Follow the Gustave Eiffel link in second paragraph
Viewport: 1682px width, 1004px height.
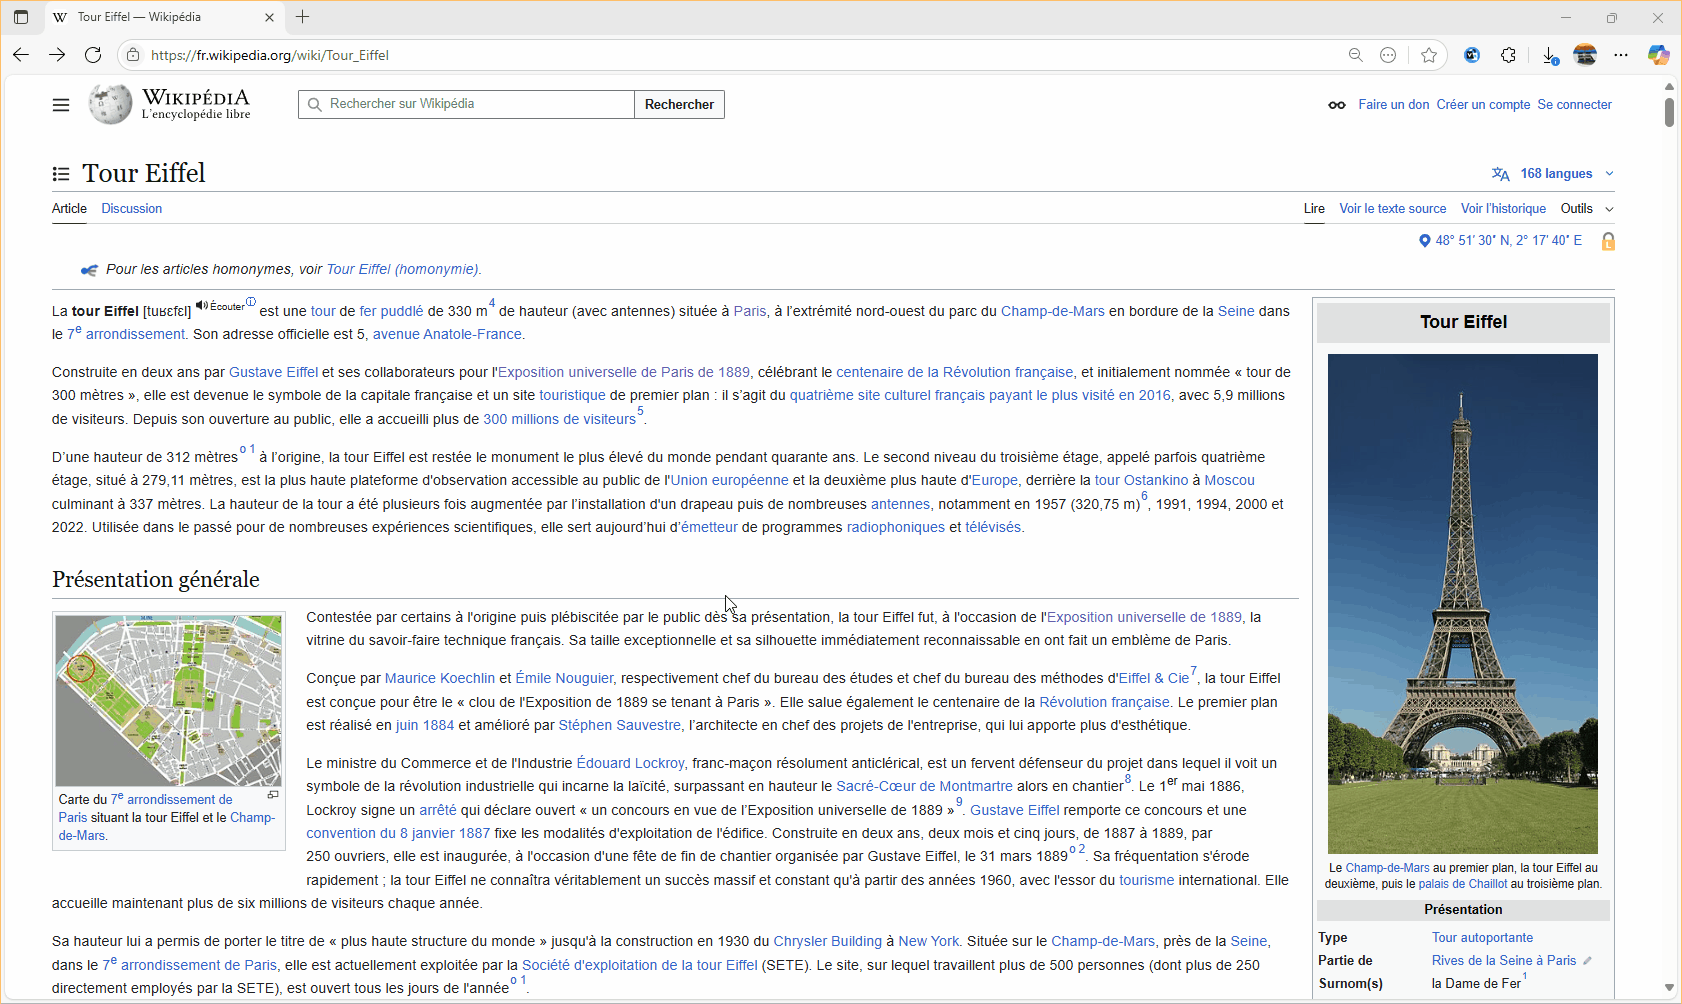[273, 372]
